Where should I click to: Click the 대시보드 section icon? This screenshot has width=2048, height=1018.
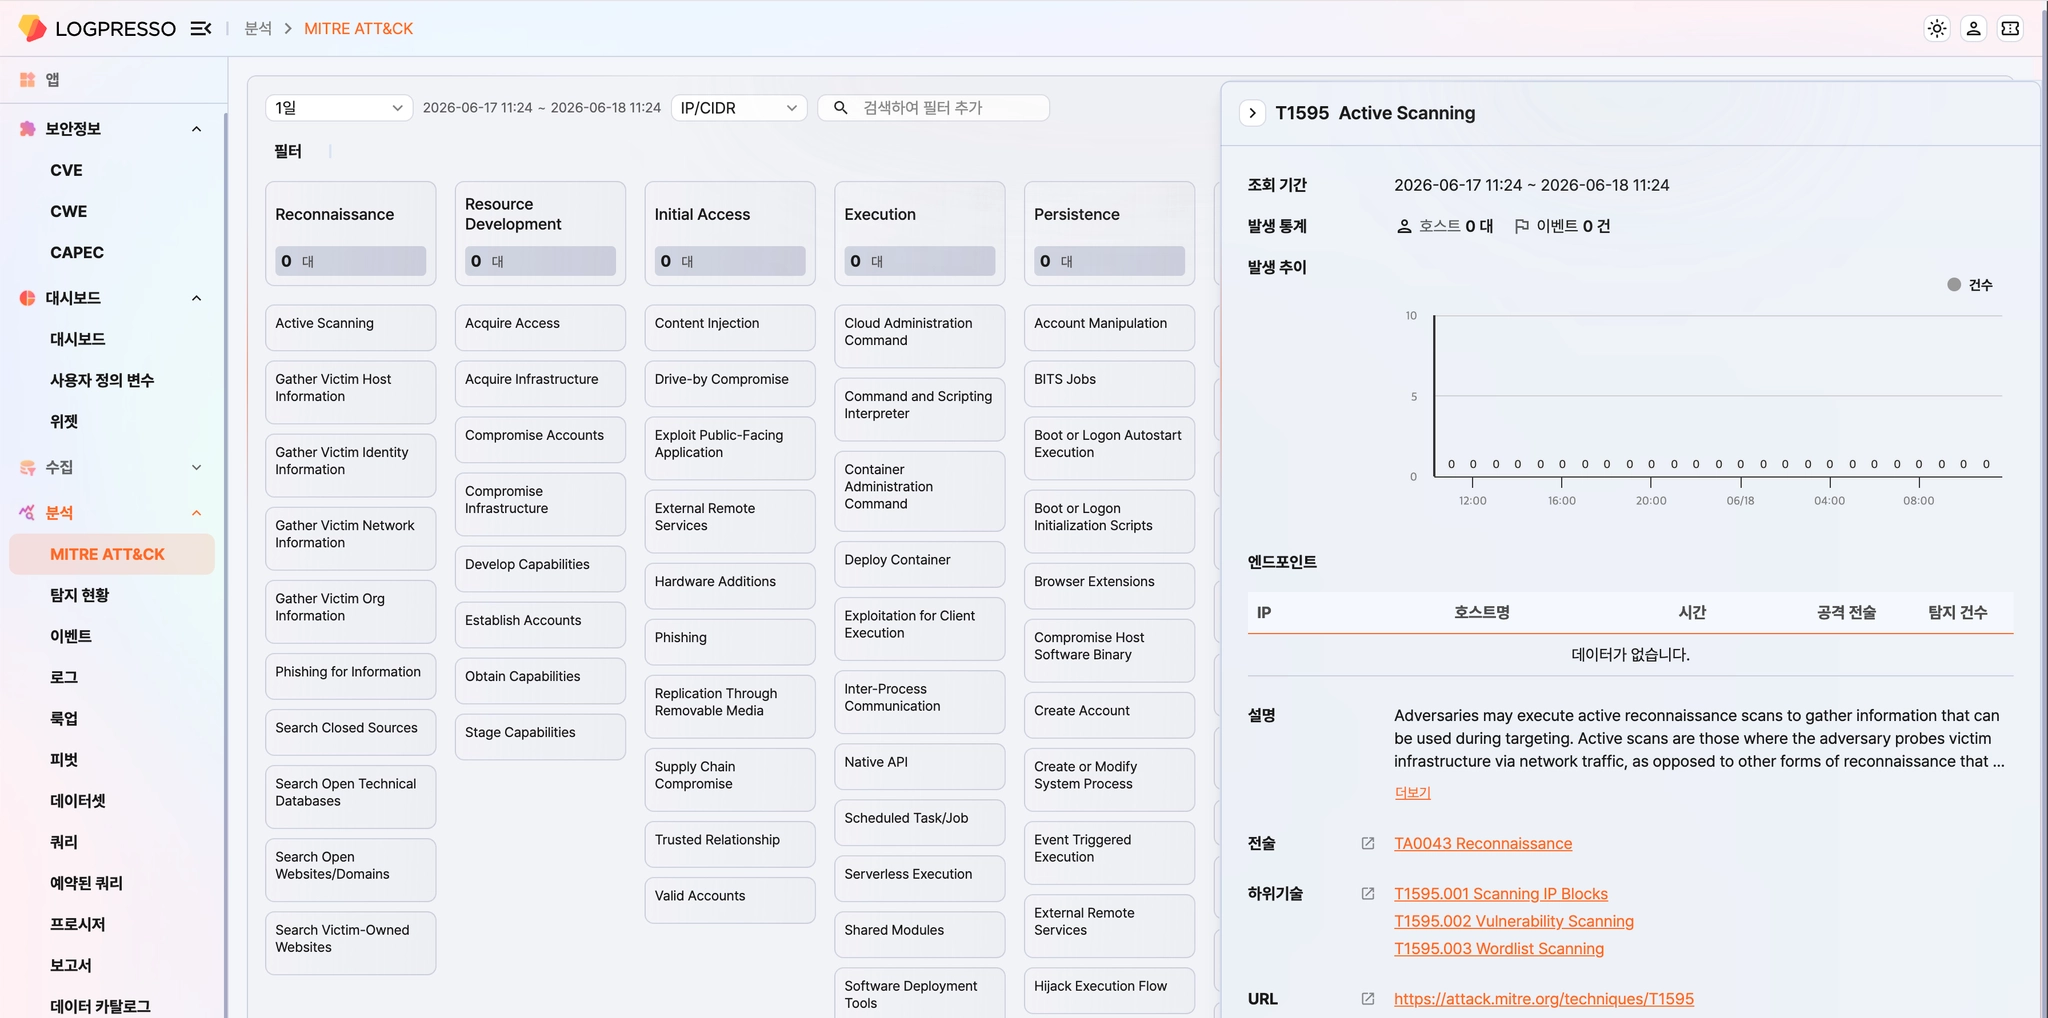pos(28,298)
